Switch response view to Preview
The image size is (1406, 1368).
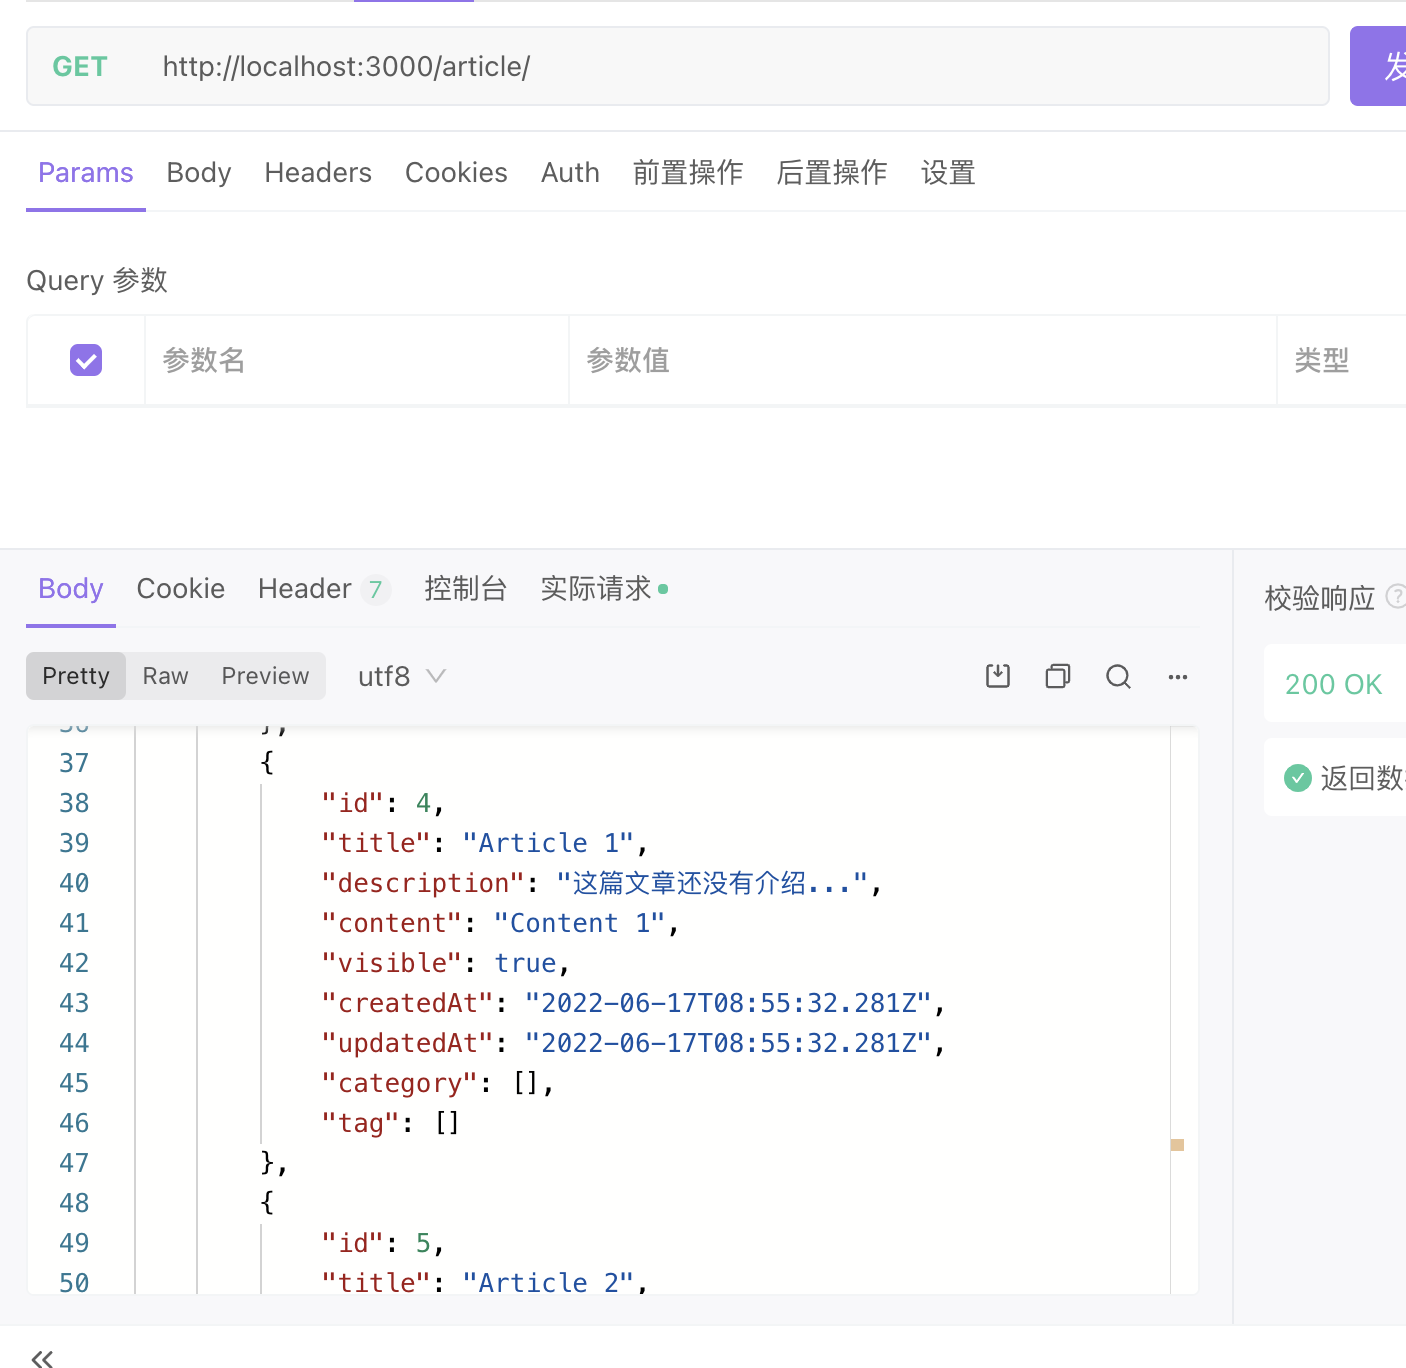tap(265, 677)
